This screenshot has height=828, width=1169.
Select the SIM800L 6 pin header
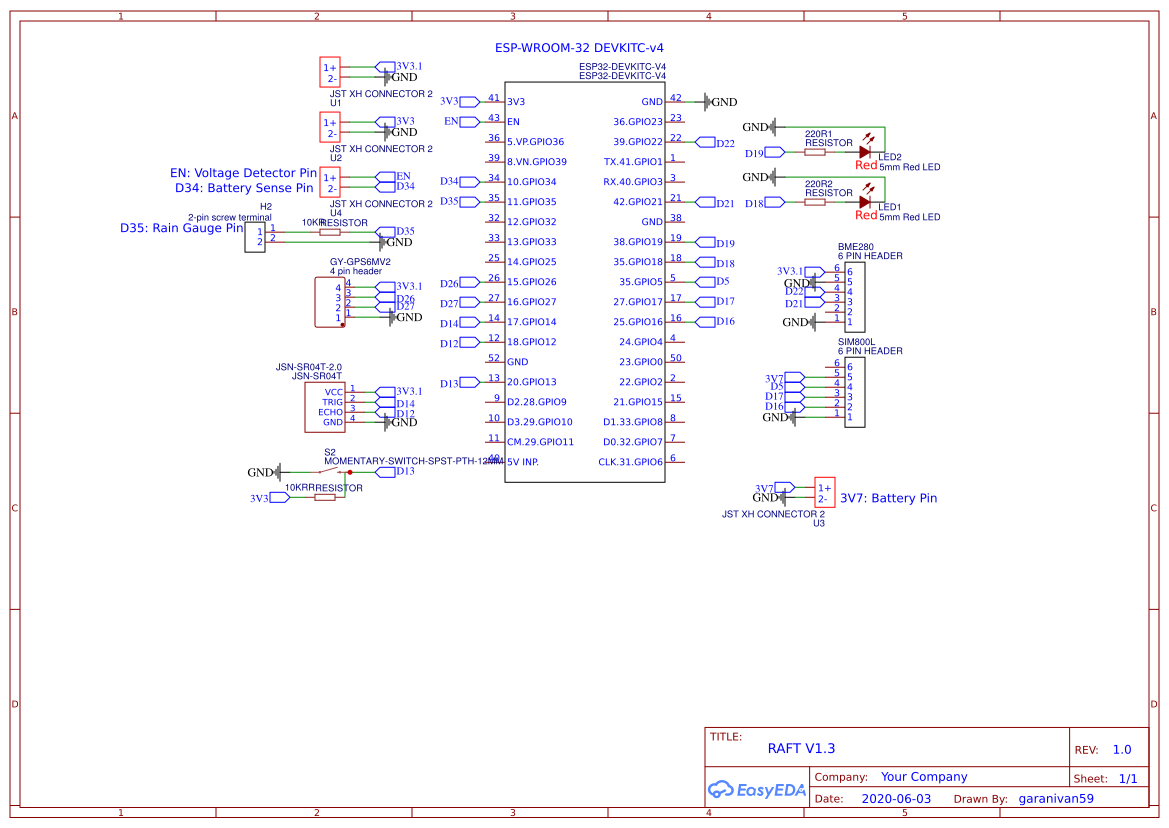coord(855,392)
